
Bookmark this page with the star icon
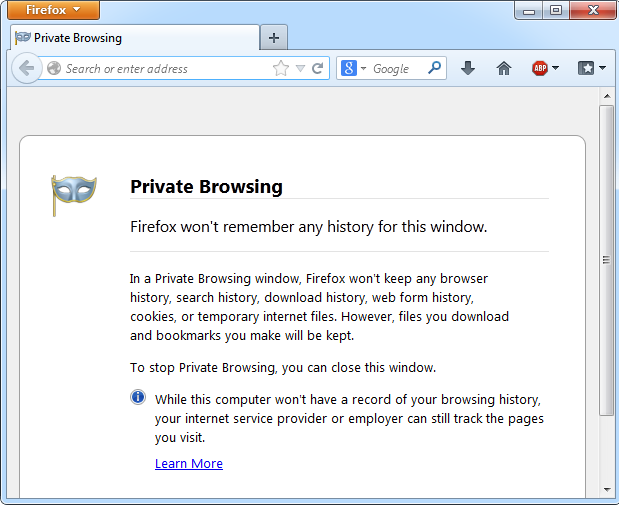(281, 68)
